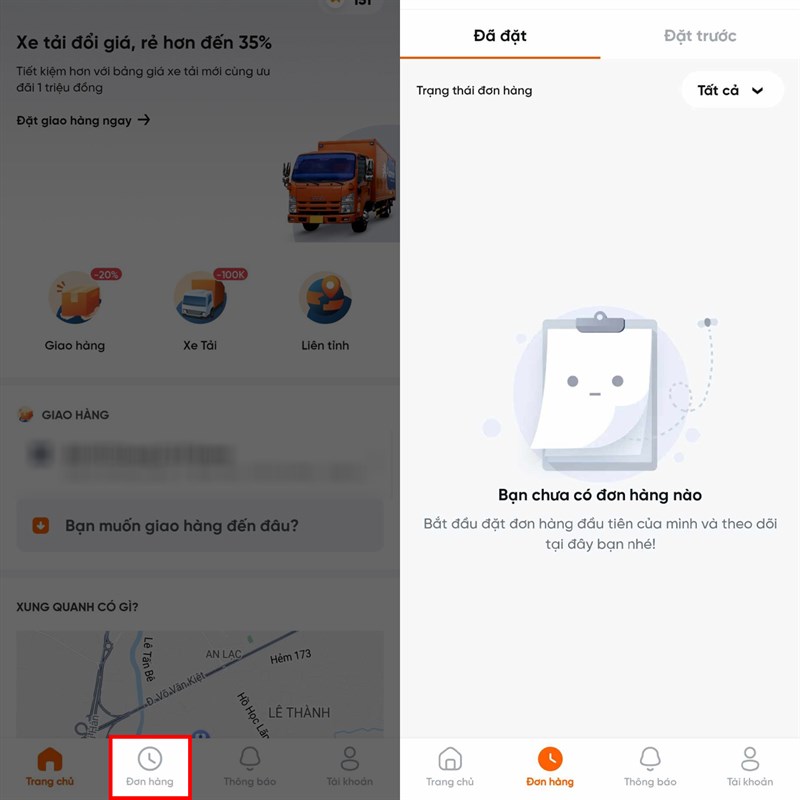
Task: Tap Bạn muốn giao hàng đến đâu field
Action: click(200, 526)
